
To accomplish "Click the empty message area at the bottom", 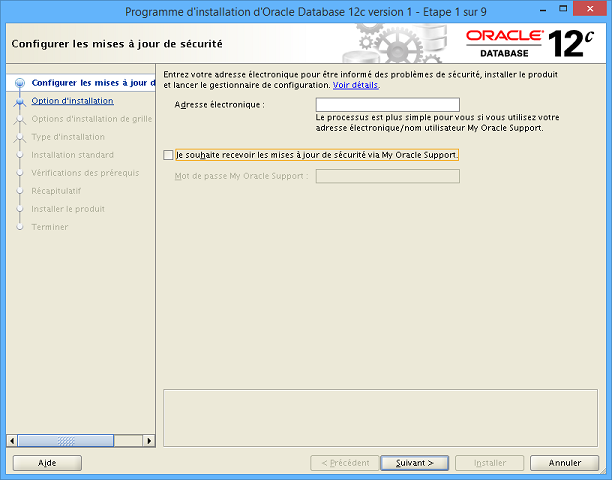I will pos(380,418).
